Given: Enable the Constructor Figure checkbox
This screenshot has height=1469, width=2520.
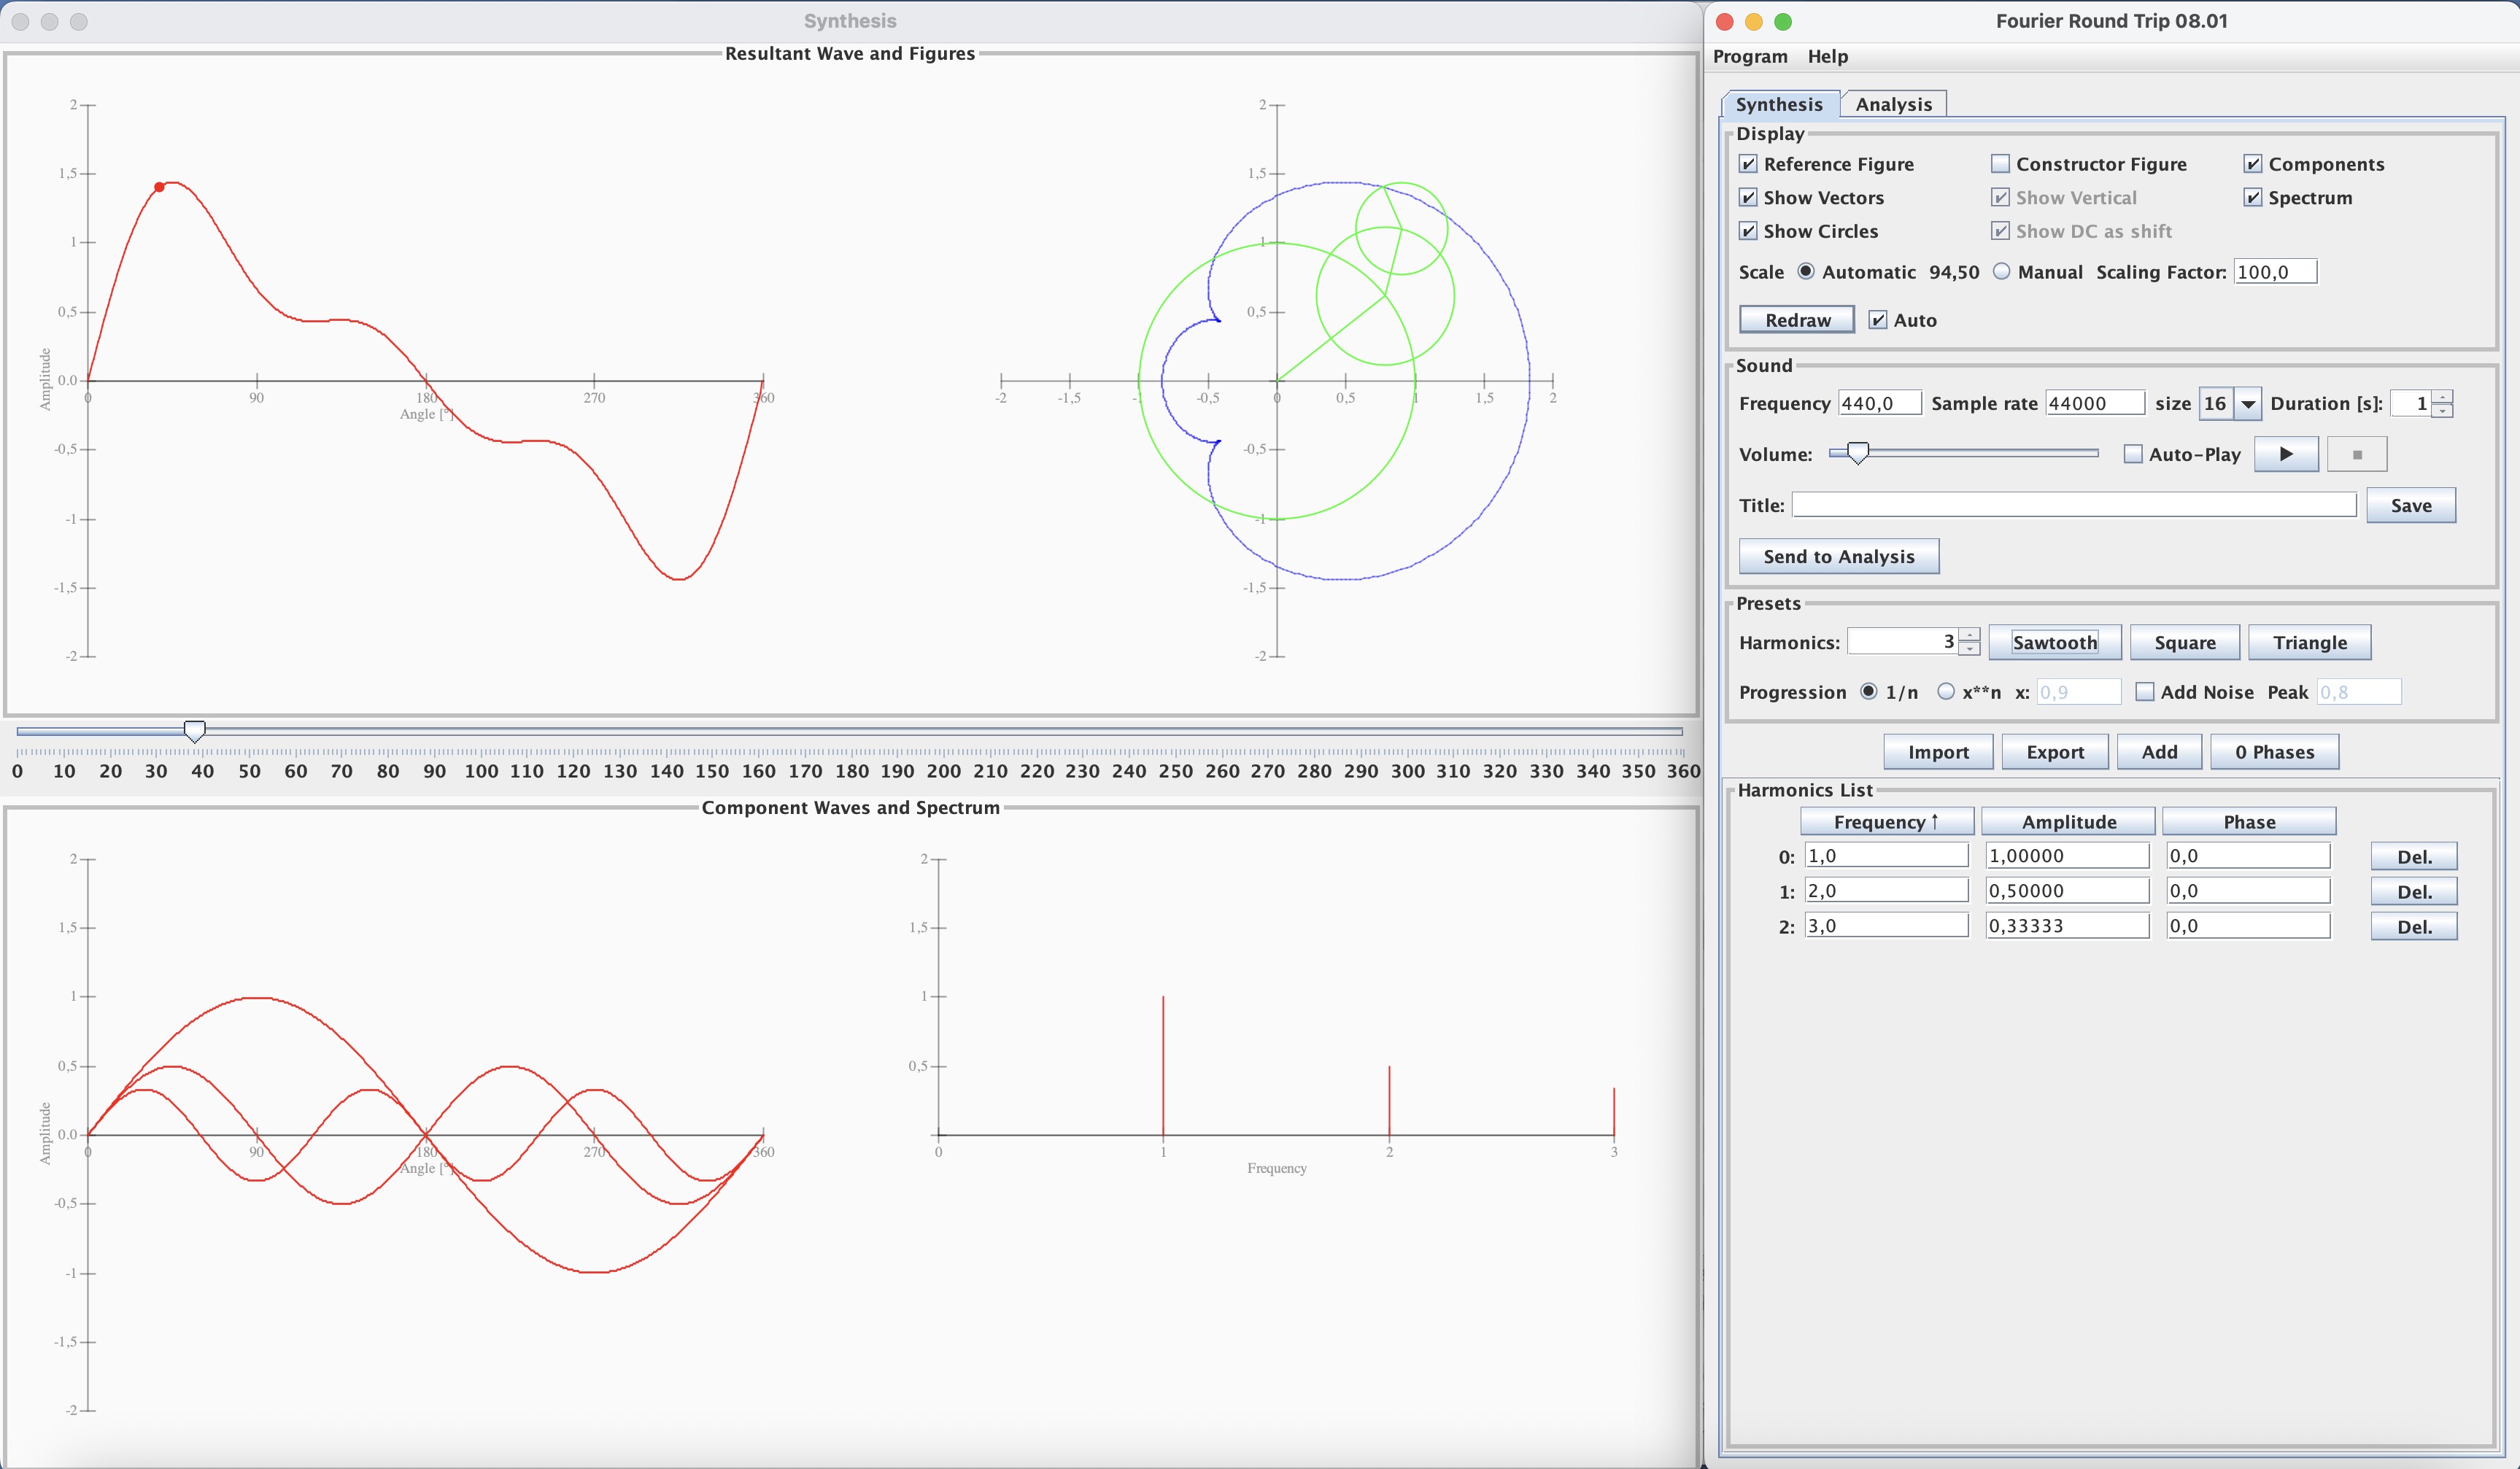Looking at the screenshot, I should pyautogui.click(x=2000, y=164).
